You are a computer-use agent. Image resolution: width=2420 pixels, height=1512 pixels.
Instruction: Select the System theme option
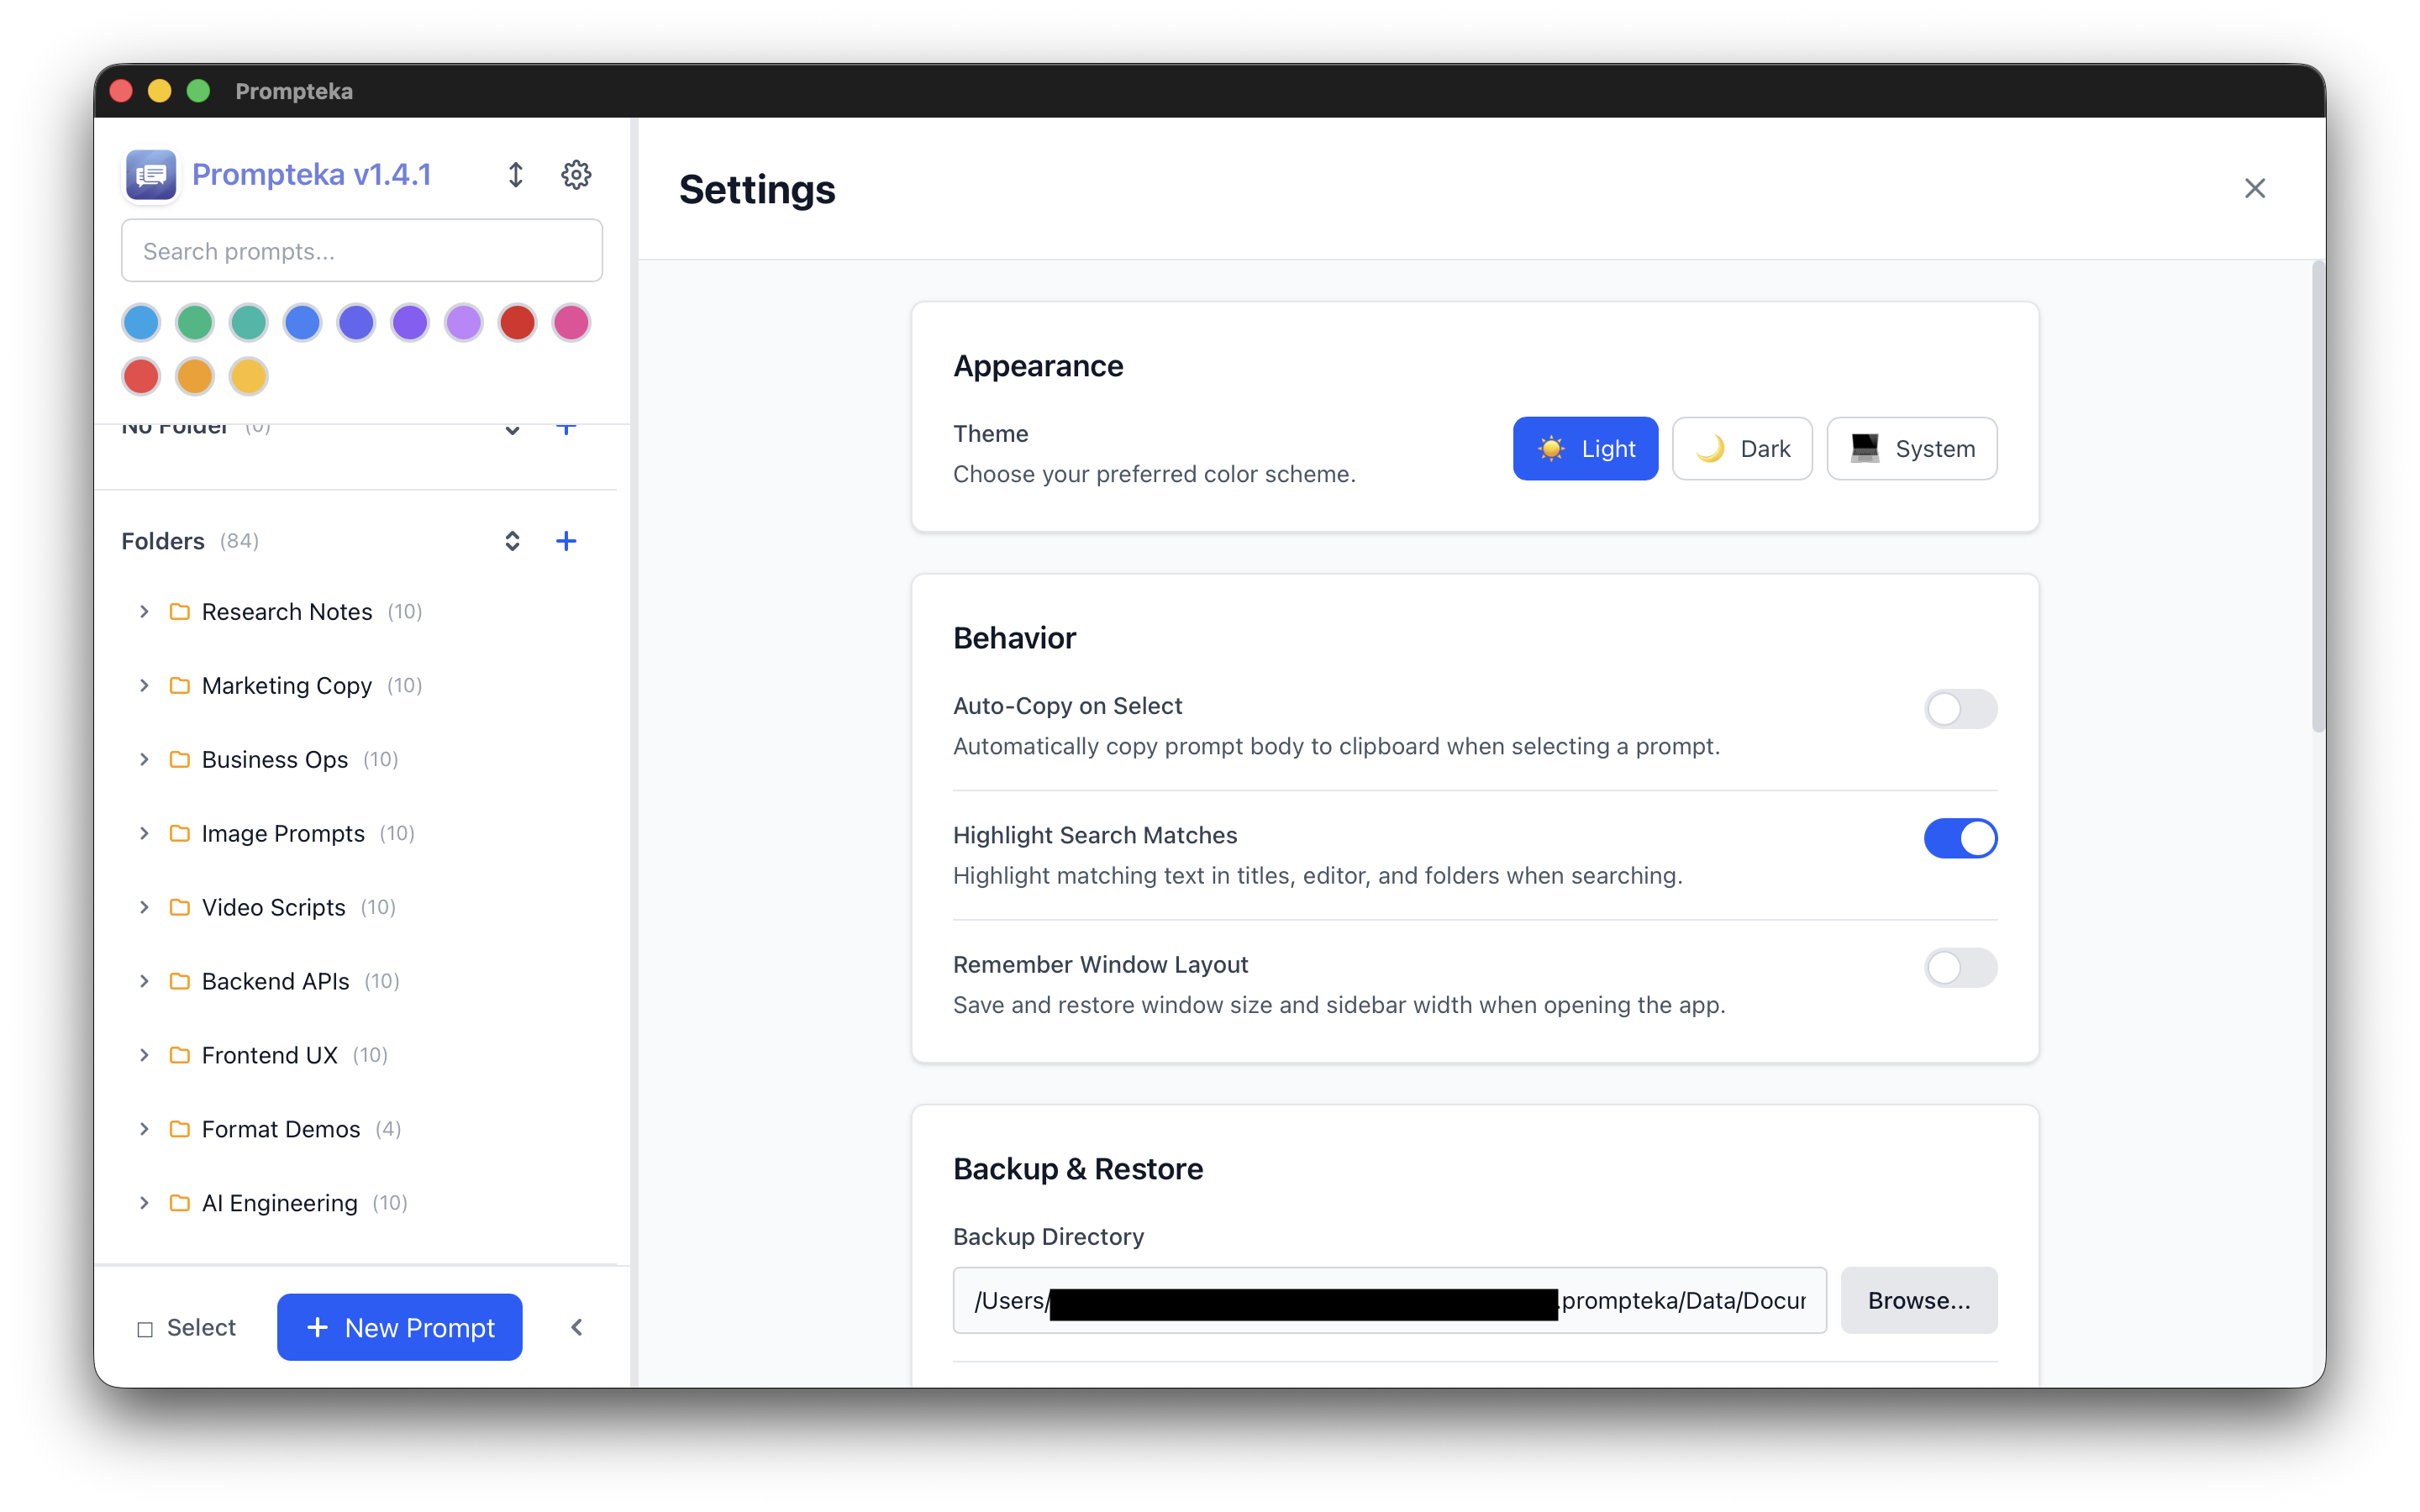tap(1911, 448)
